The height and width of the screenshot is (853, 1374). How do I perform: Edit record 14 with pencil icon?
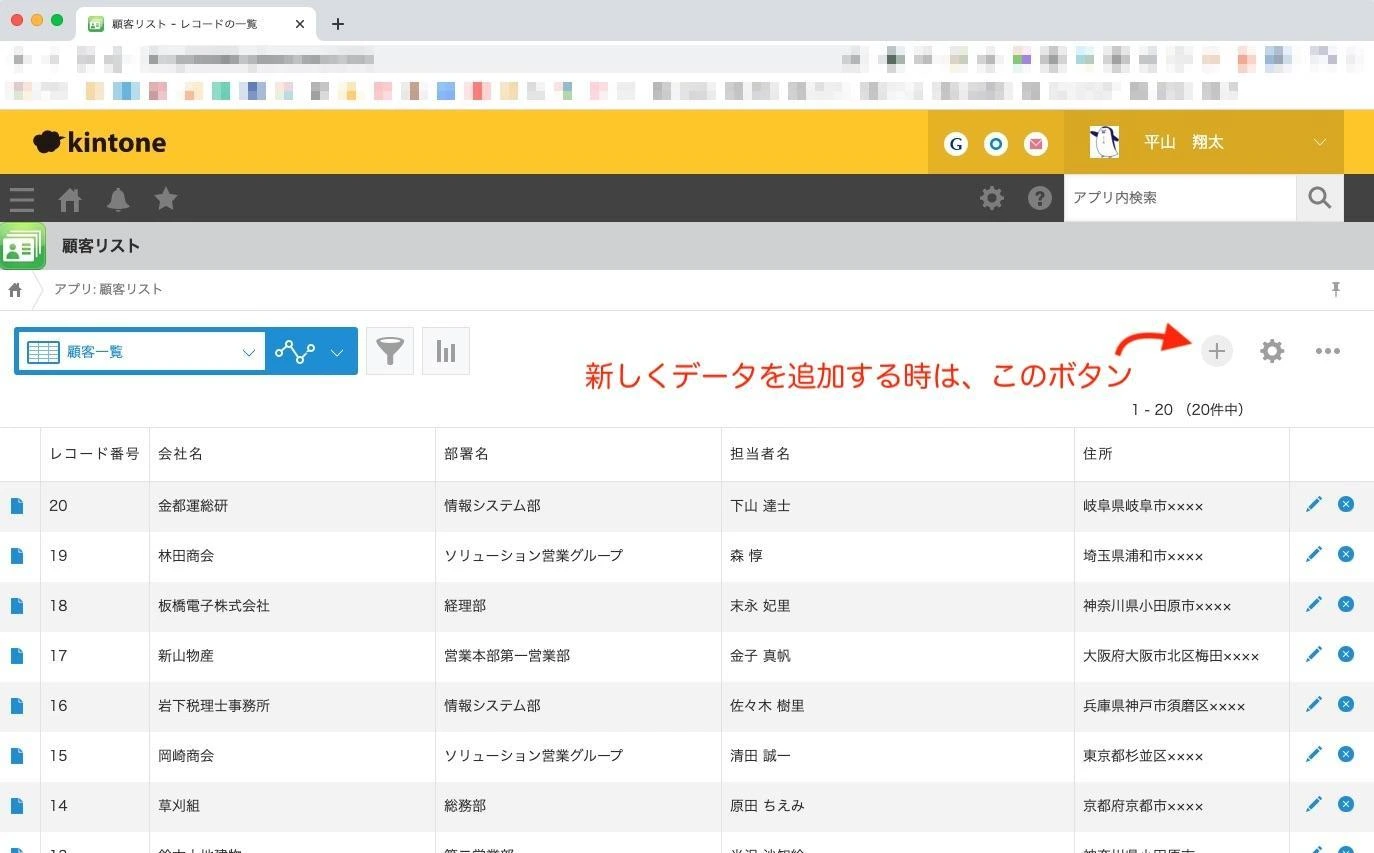point(1314,804)
